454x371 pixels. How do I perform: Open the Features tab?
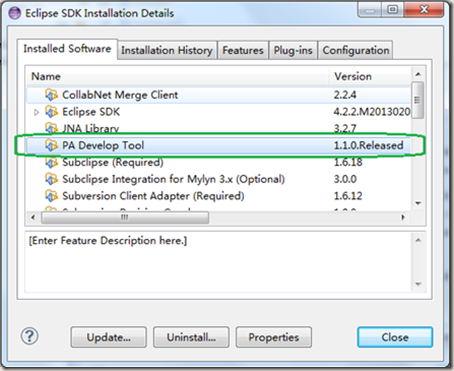(243, 50)
